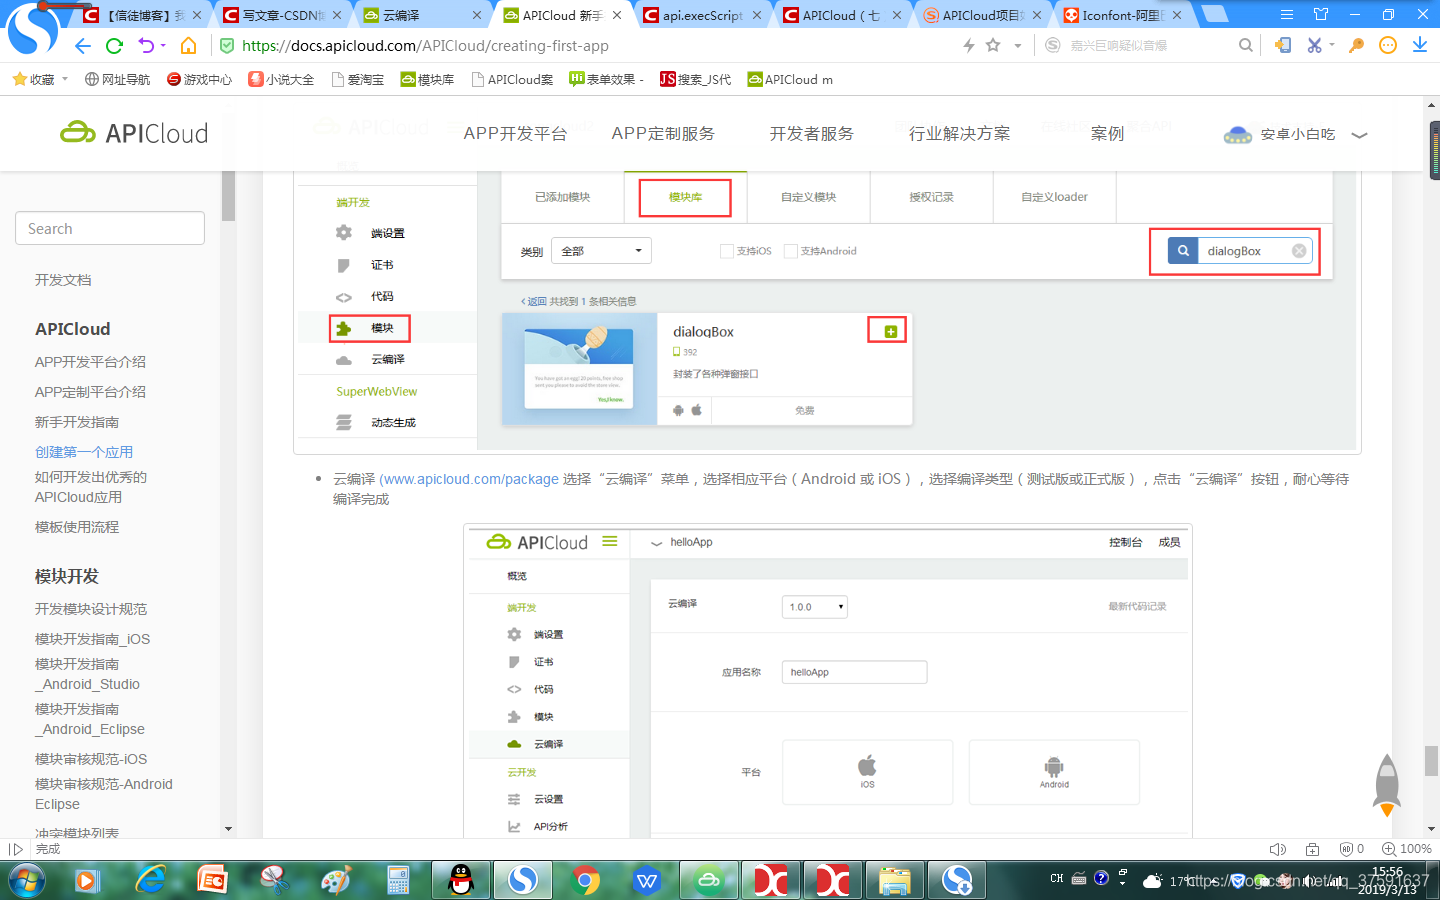Open the APP定制服务 header menu
The width and height of the screenshot is (1440, 900).
(x=663, y=134)
